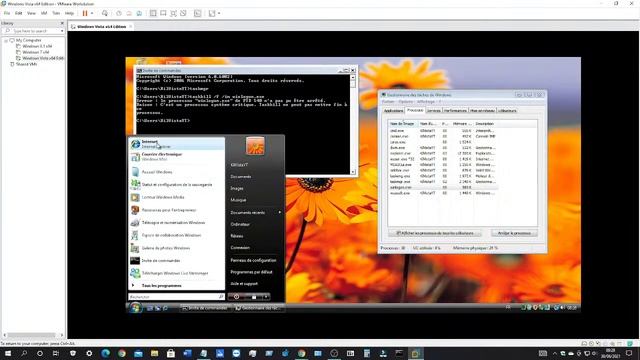The width and height of the screenshot is (640, 360).
Task: Click the VMware console terminal toolbar icon
Action: (198, 13)
